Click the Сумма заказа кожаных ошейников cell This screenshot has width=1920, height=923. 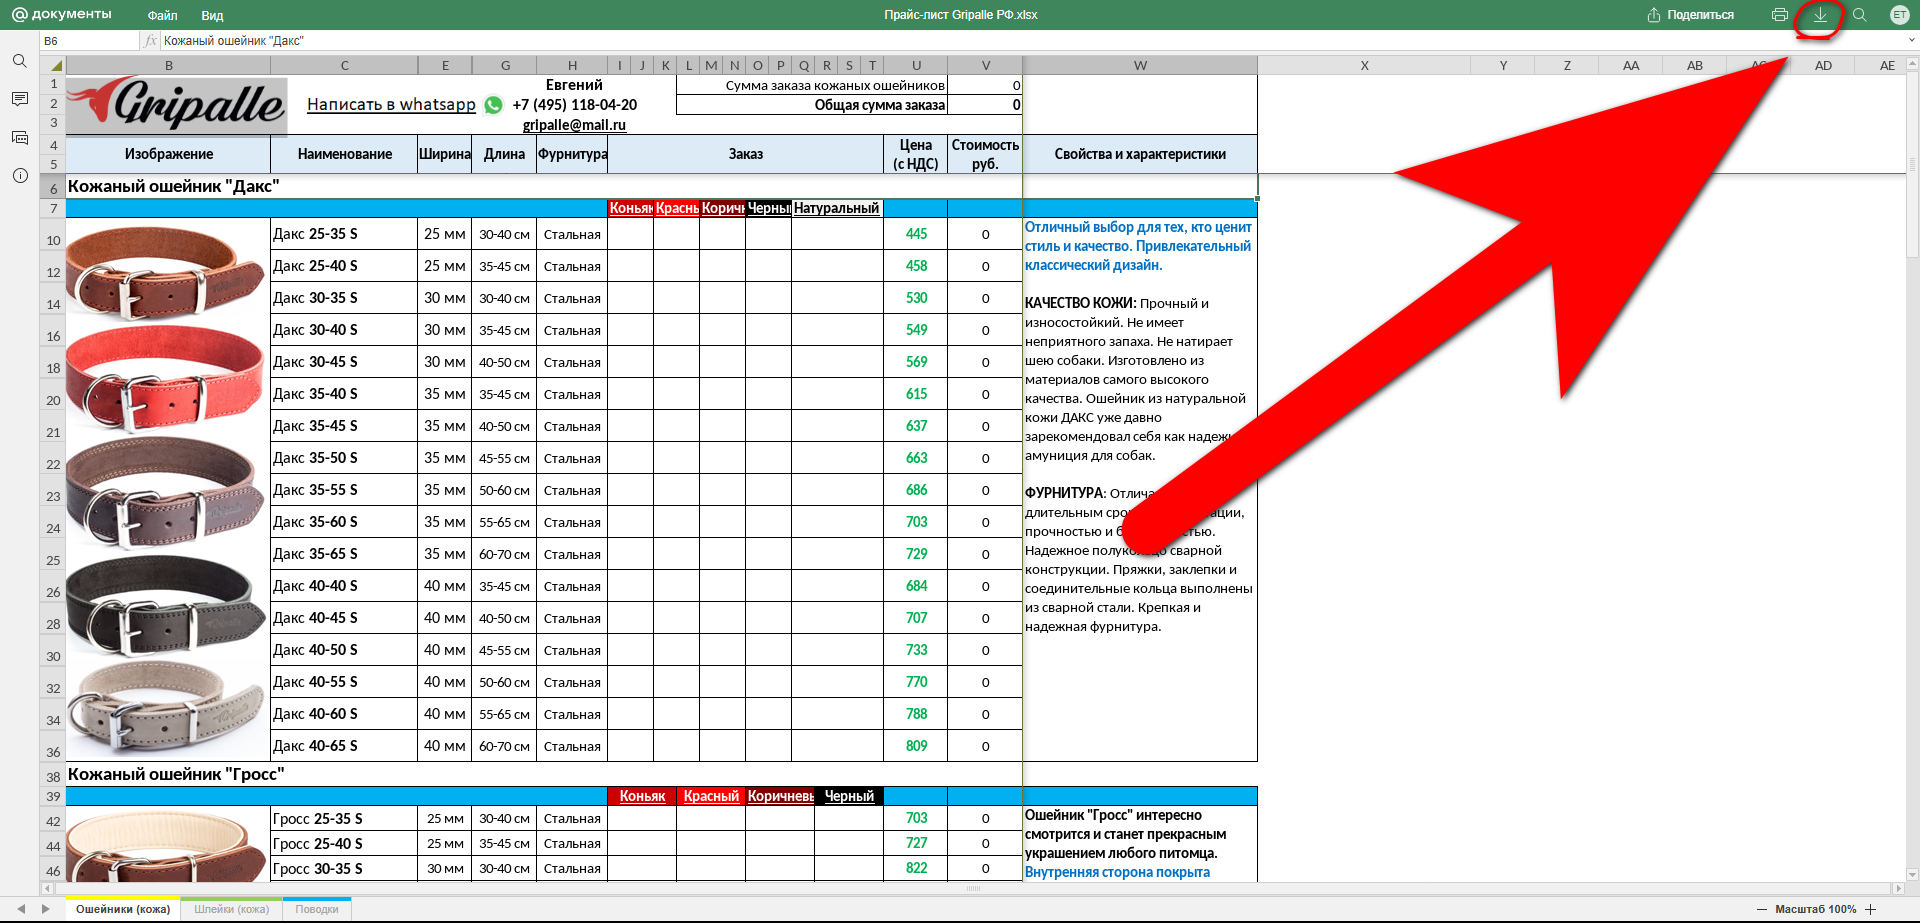point(811,85)
